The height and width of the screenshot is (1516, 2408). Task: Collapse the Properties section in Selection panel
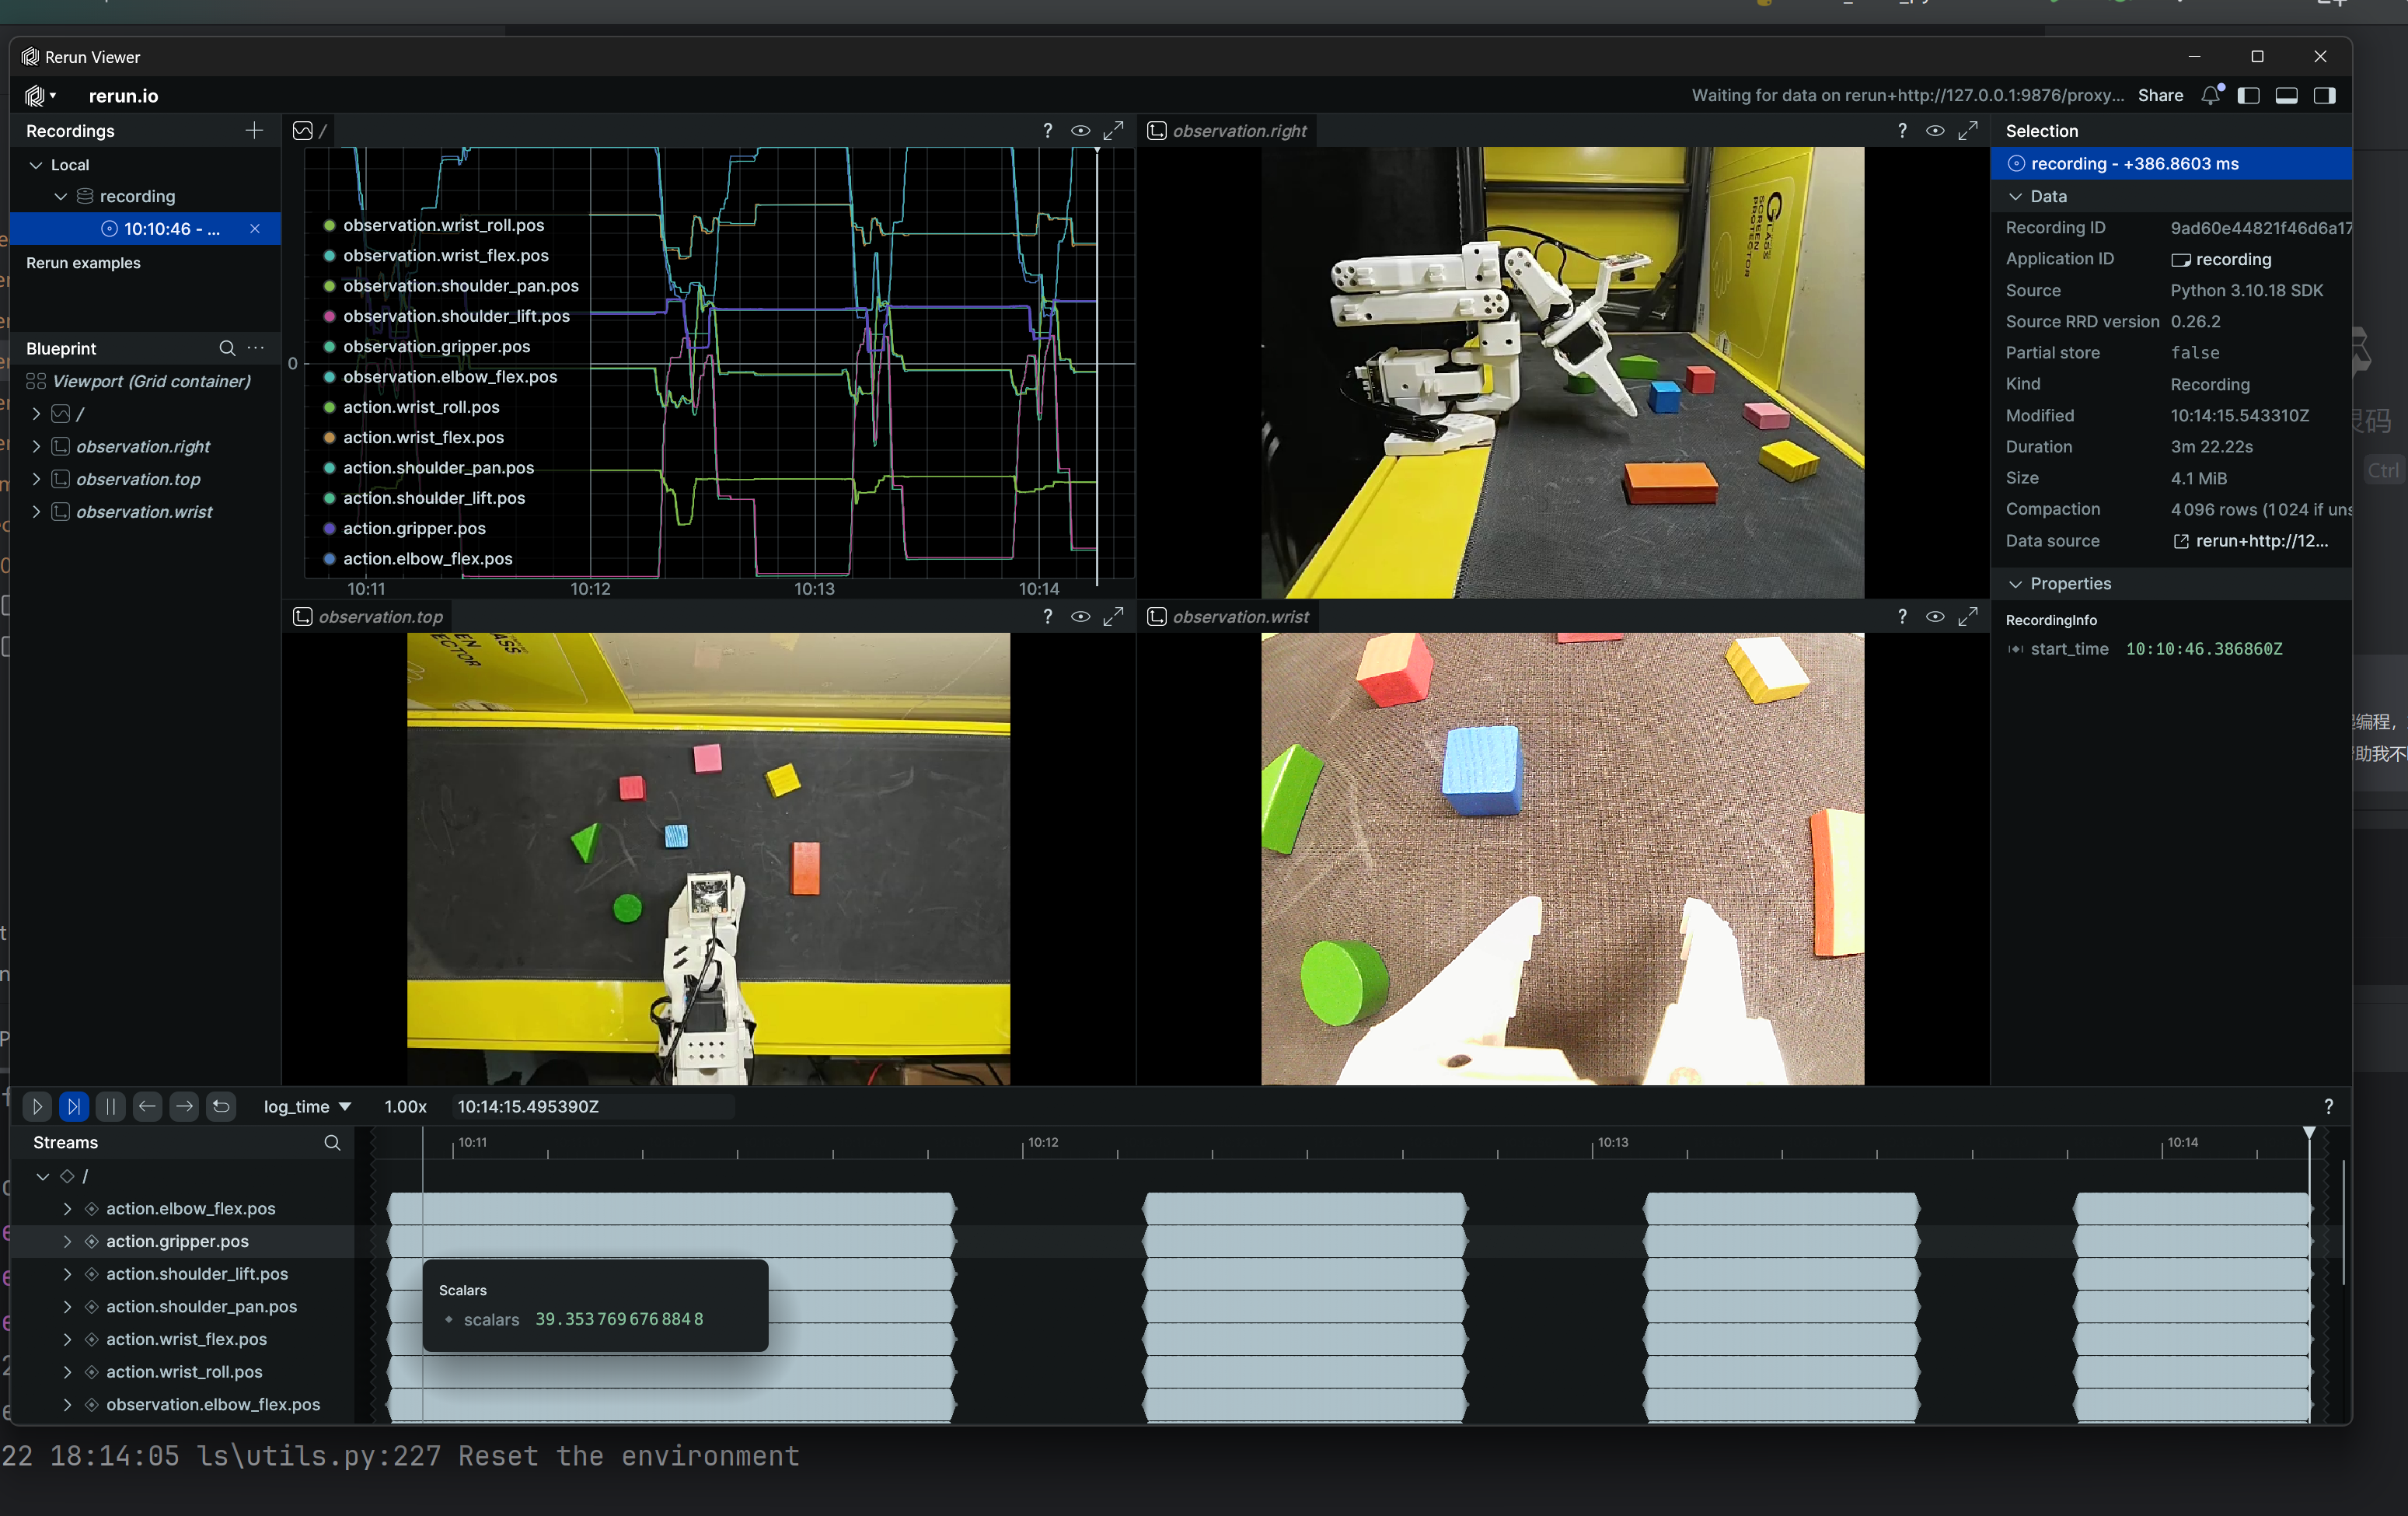tap(2016, 584)
